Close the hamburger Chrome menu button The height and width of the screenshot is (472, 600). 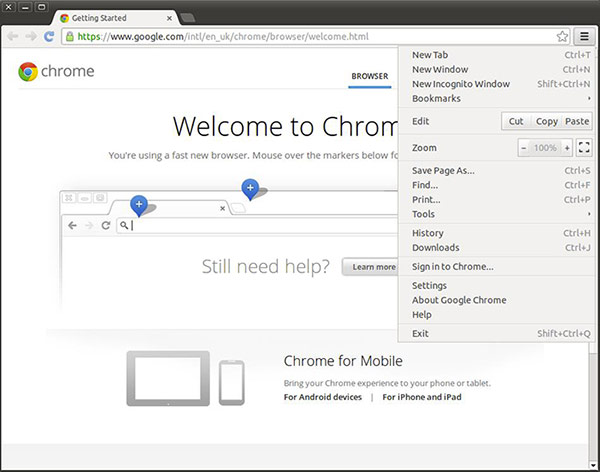[584, 36]
